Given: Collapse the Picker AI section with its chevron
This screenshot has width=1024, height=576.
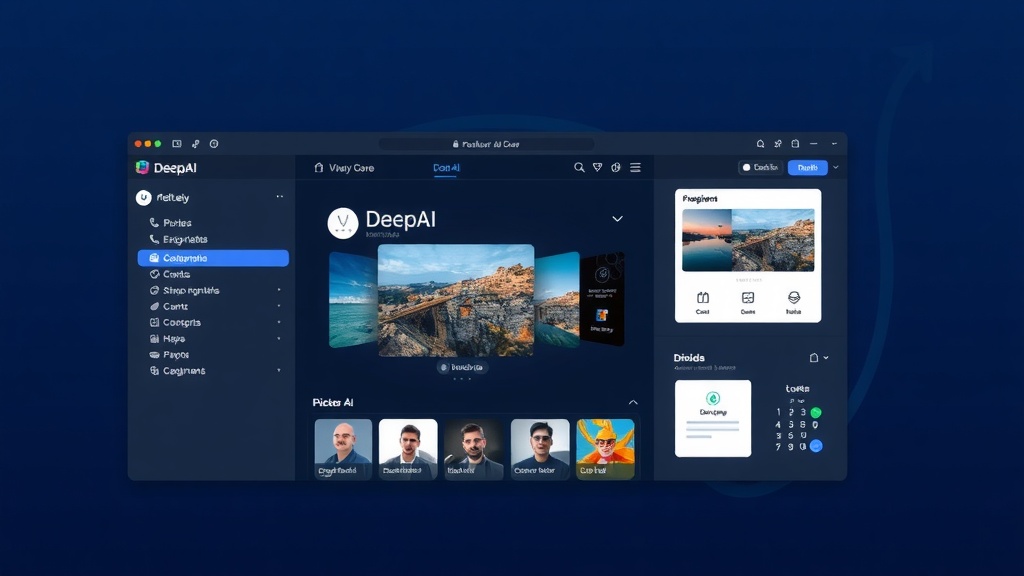Looking at the screenshot, I should tap(633, 402).
